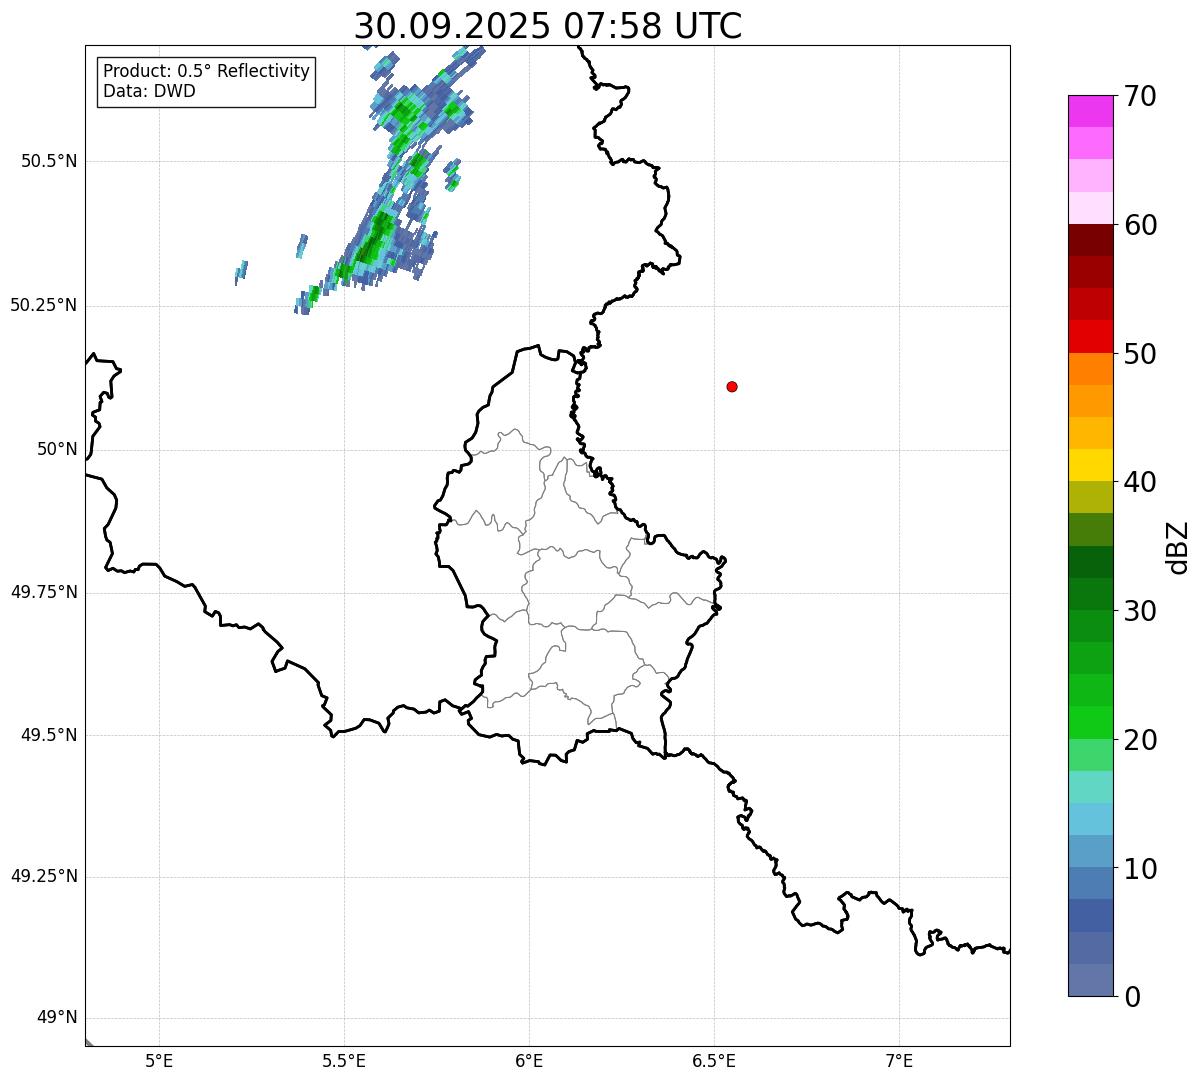
Task: Click the bright green colorbar segment above 20
Action: 1090,722
